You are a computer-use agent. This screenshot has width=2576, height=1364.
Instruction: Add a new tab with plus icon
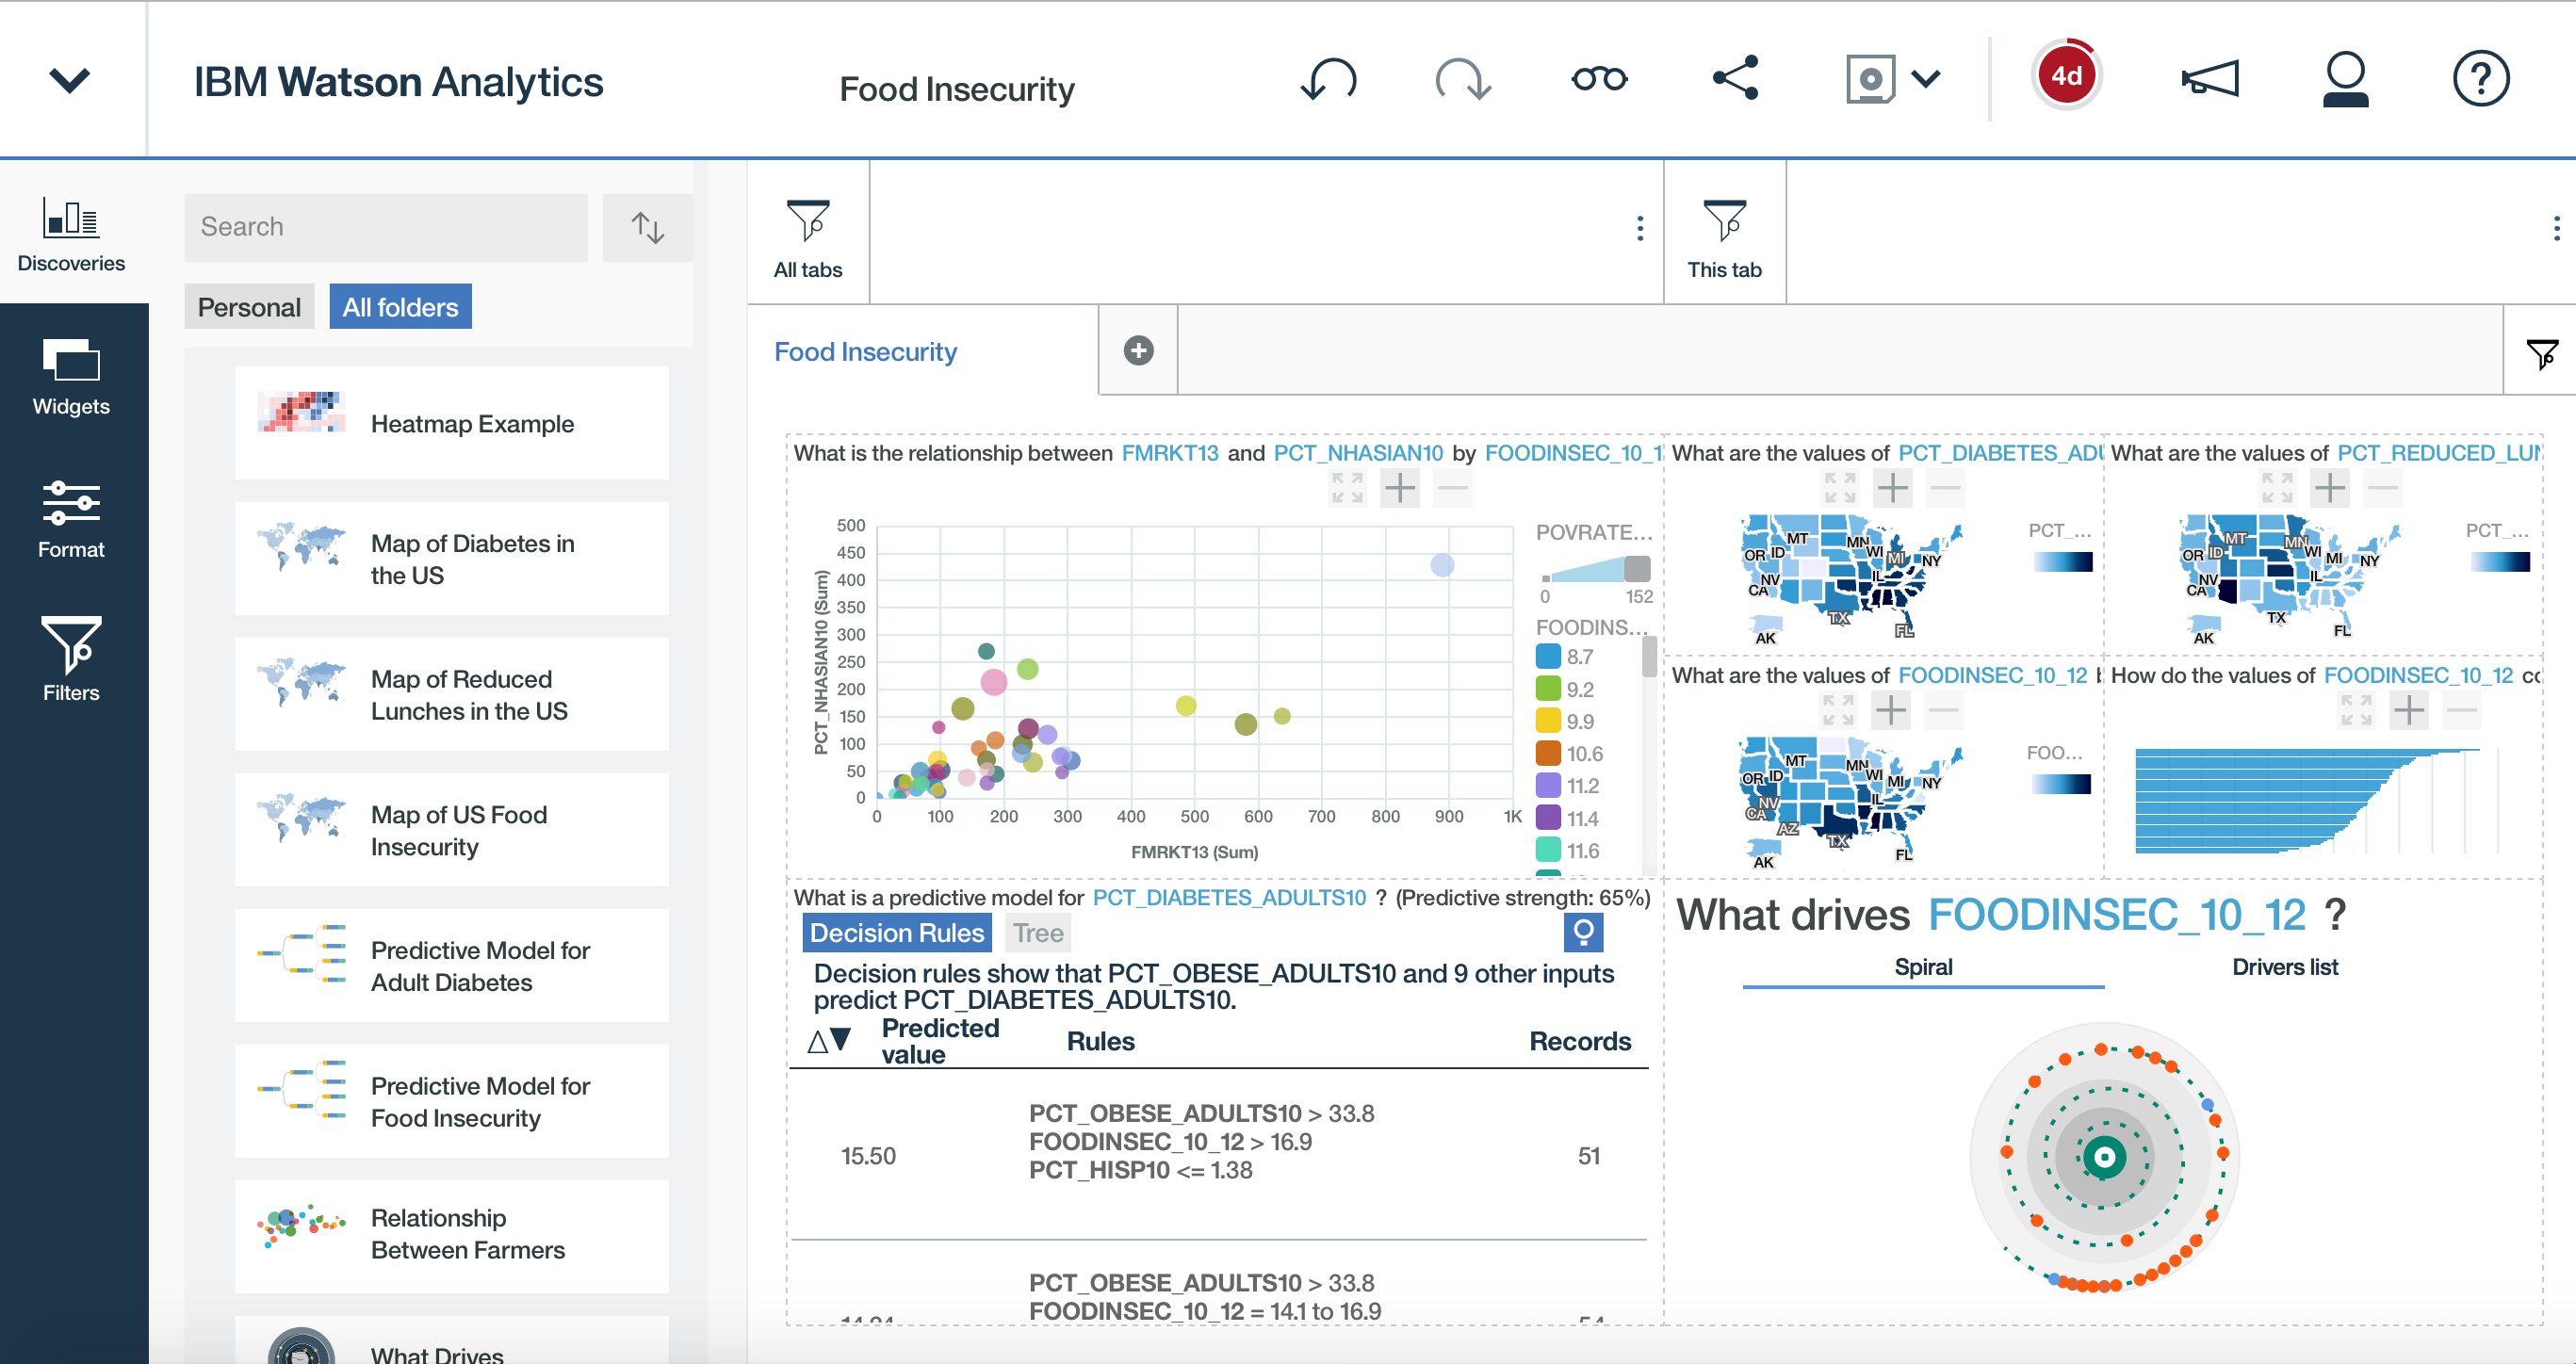[x=1138, y=350]
